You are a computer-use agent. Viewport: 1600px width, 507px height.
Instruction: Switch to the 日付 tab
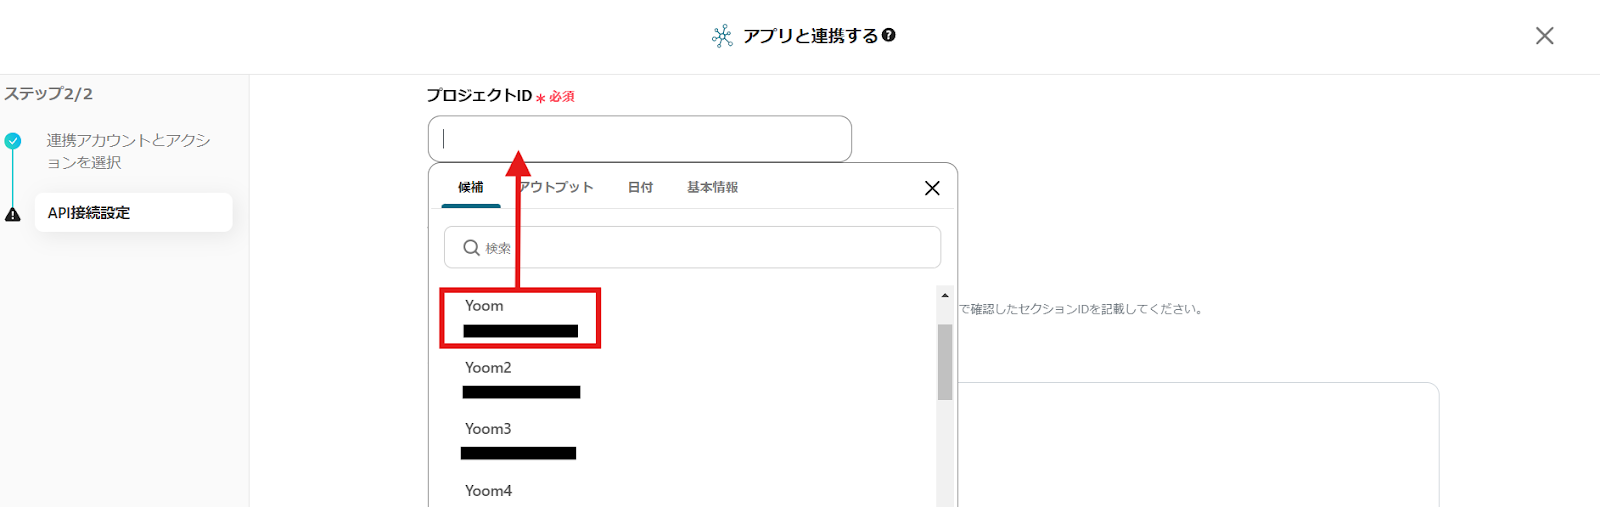click(640, 187)
